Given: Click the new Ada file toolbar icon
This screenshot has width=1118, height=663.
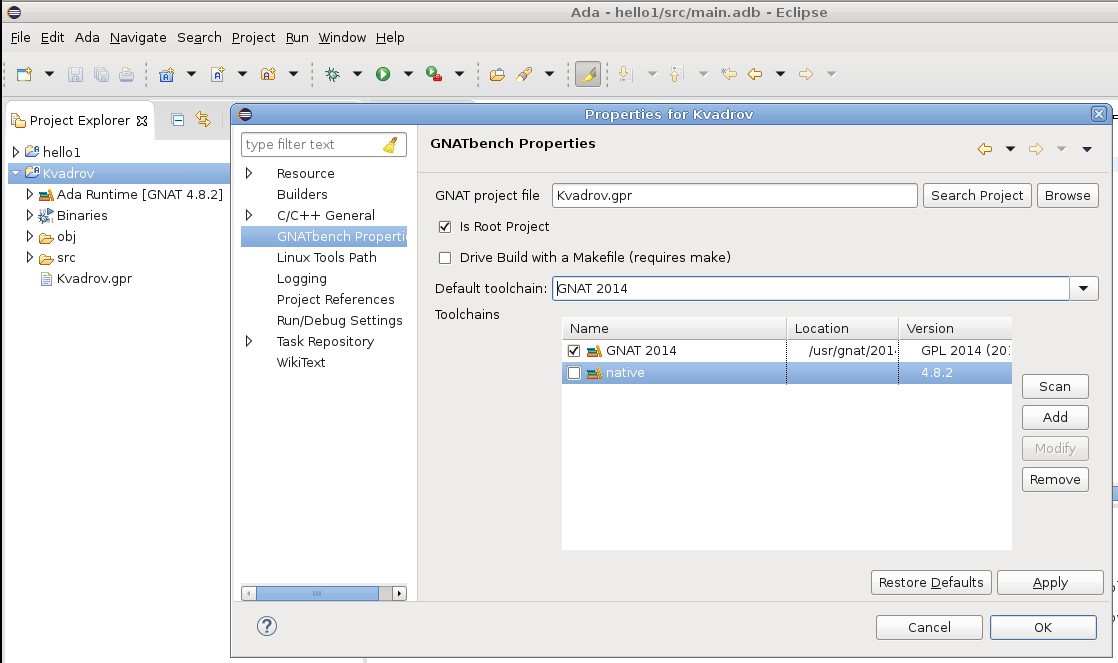Looking at the screenshot, I should 217,74.
